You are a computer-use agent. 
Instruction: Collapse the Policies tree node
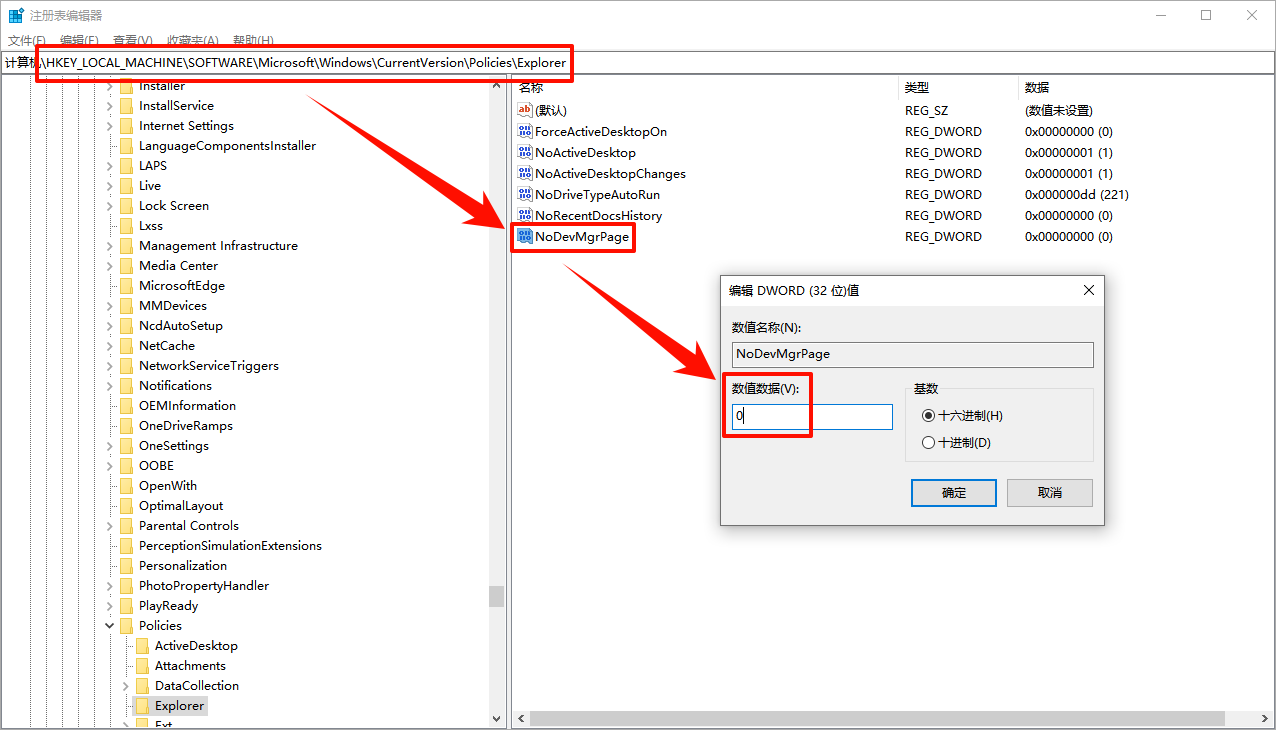(x=110, y=625)
